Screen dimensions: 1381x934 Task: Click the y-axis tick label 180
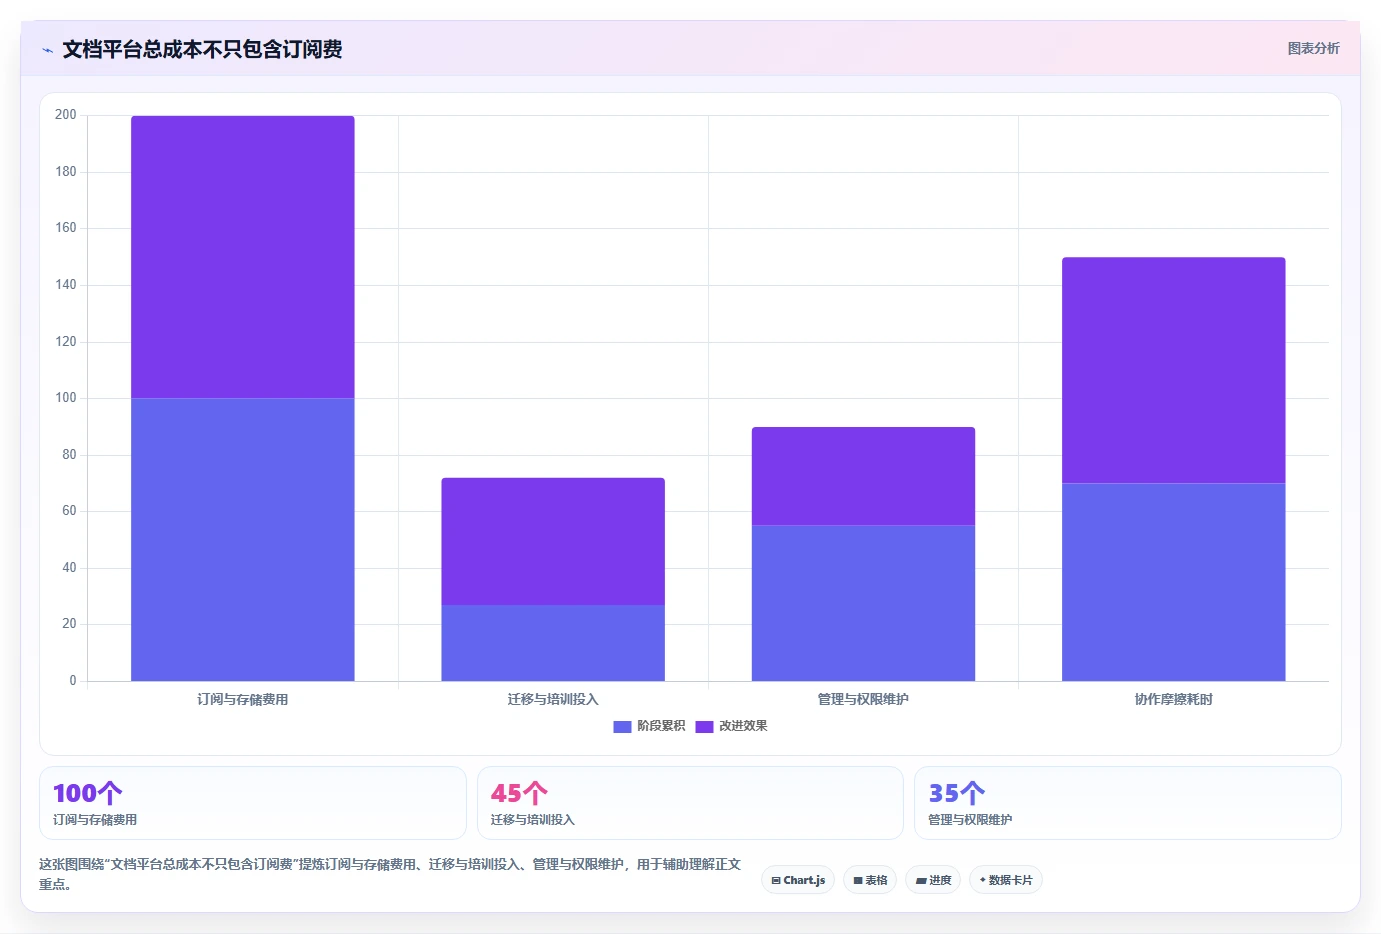click(x=66, y=172)
